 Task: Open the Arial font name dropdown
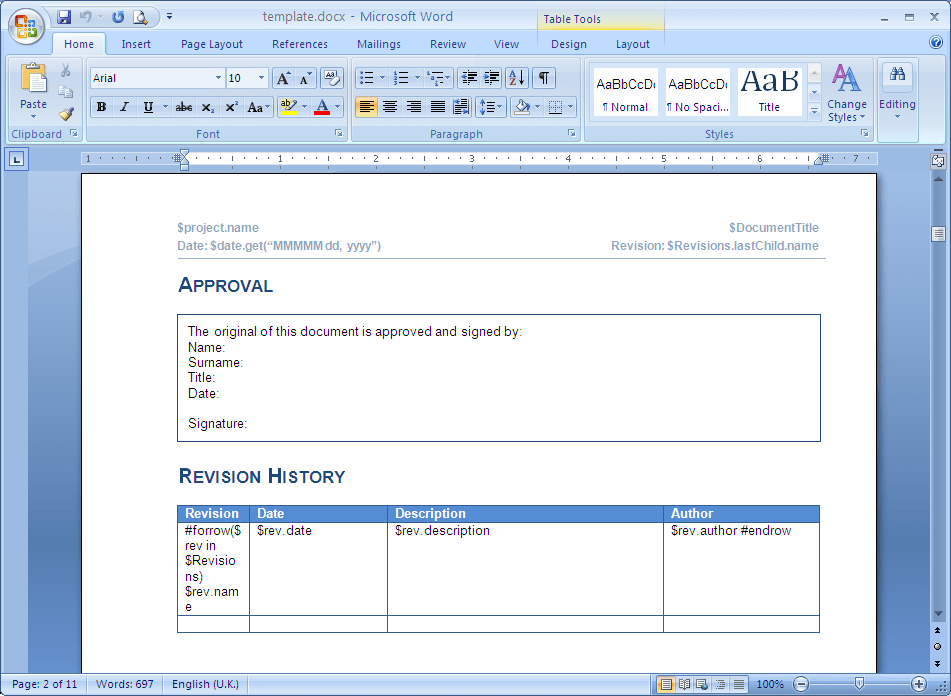click(x=219, y=77)
